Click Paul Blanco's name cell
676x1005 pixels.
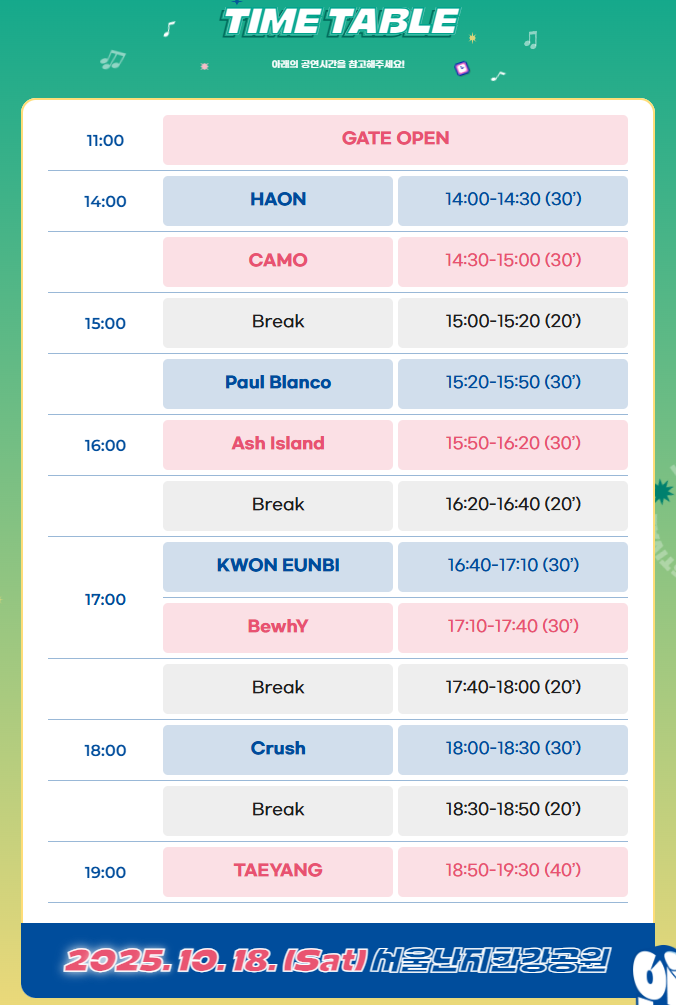278,383
